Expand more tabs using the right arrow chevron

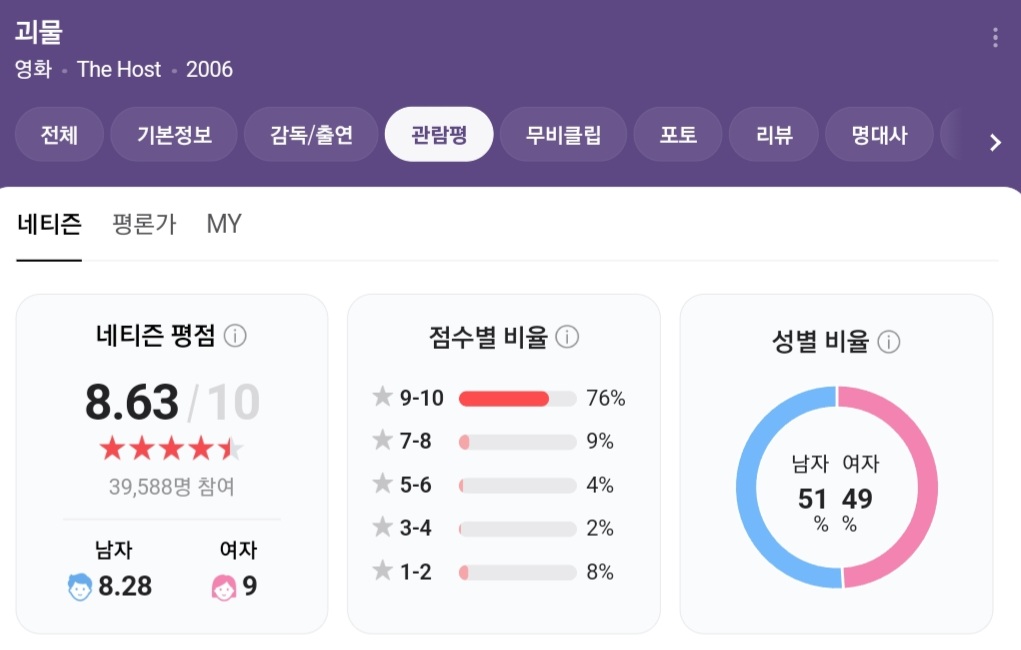tap(995, 142)
